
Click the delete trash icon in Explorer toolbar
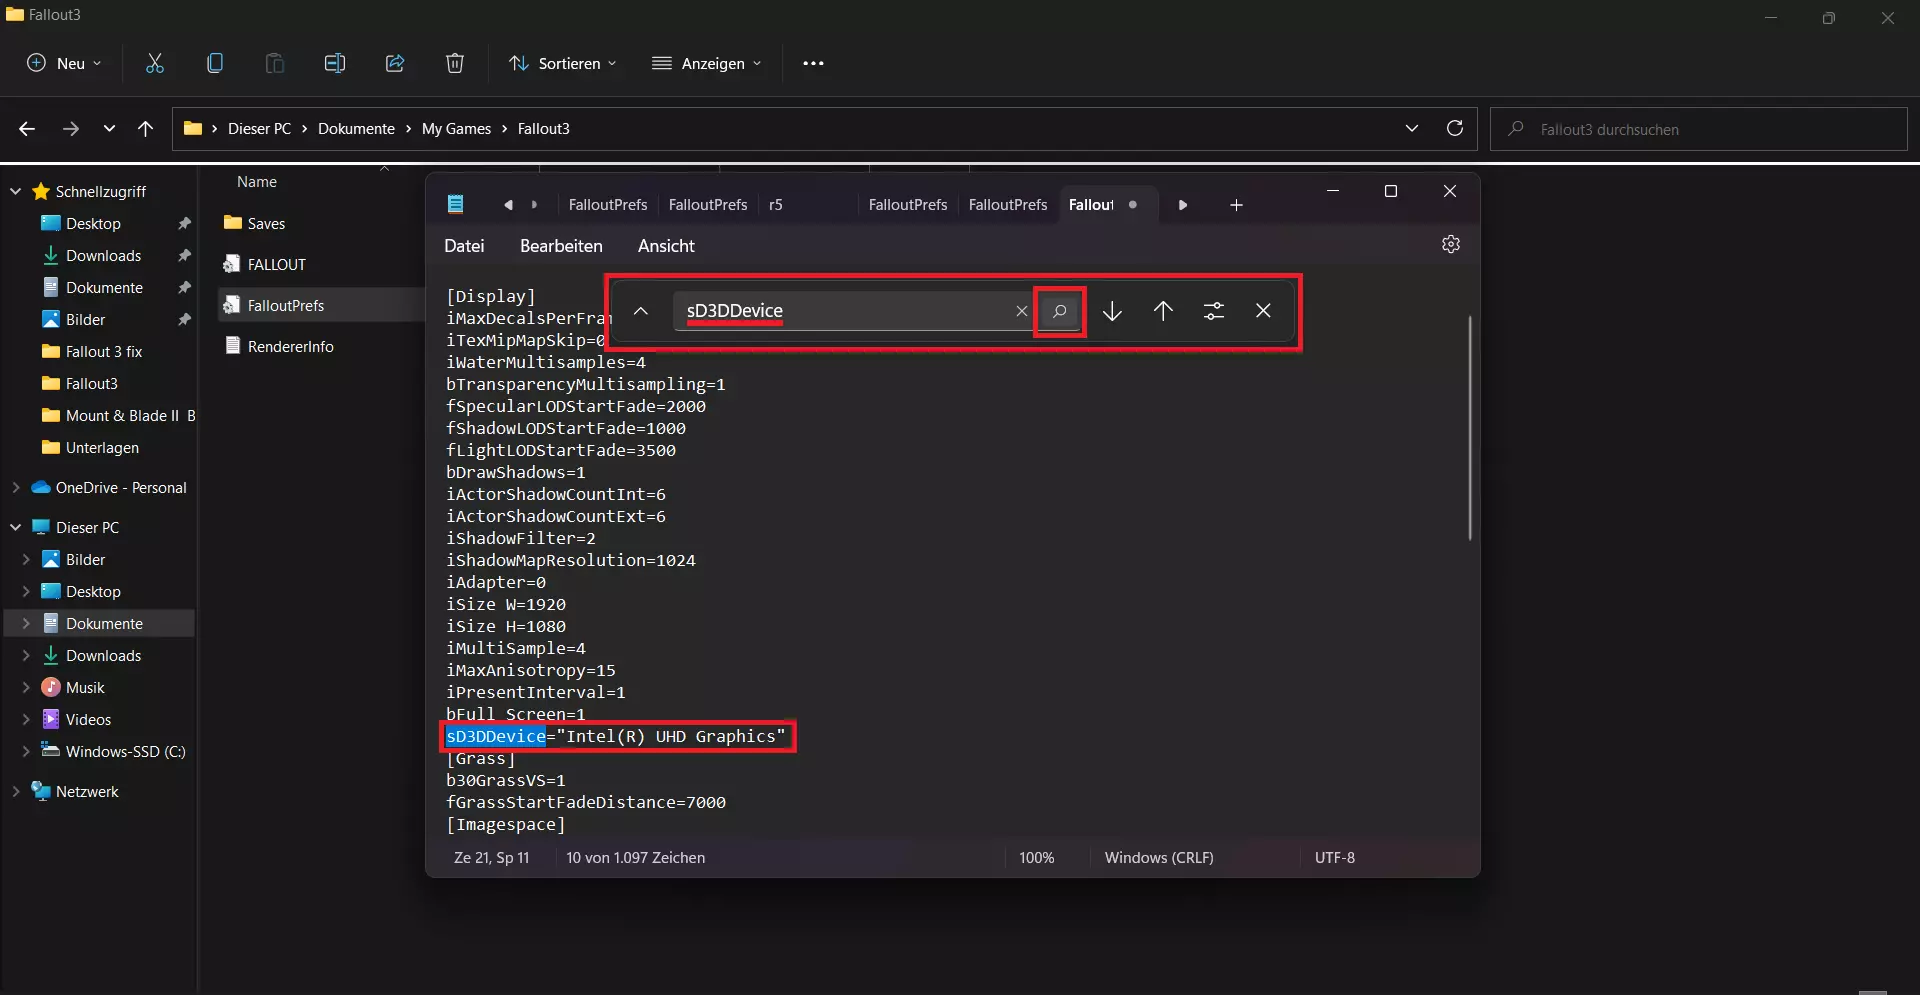coord(454,63)
